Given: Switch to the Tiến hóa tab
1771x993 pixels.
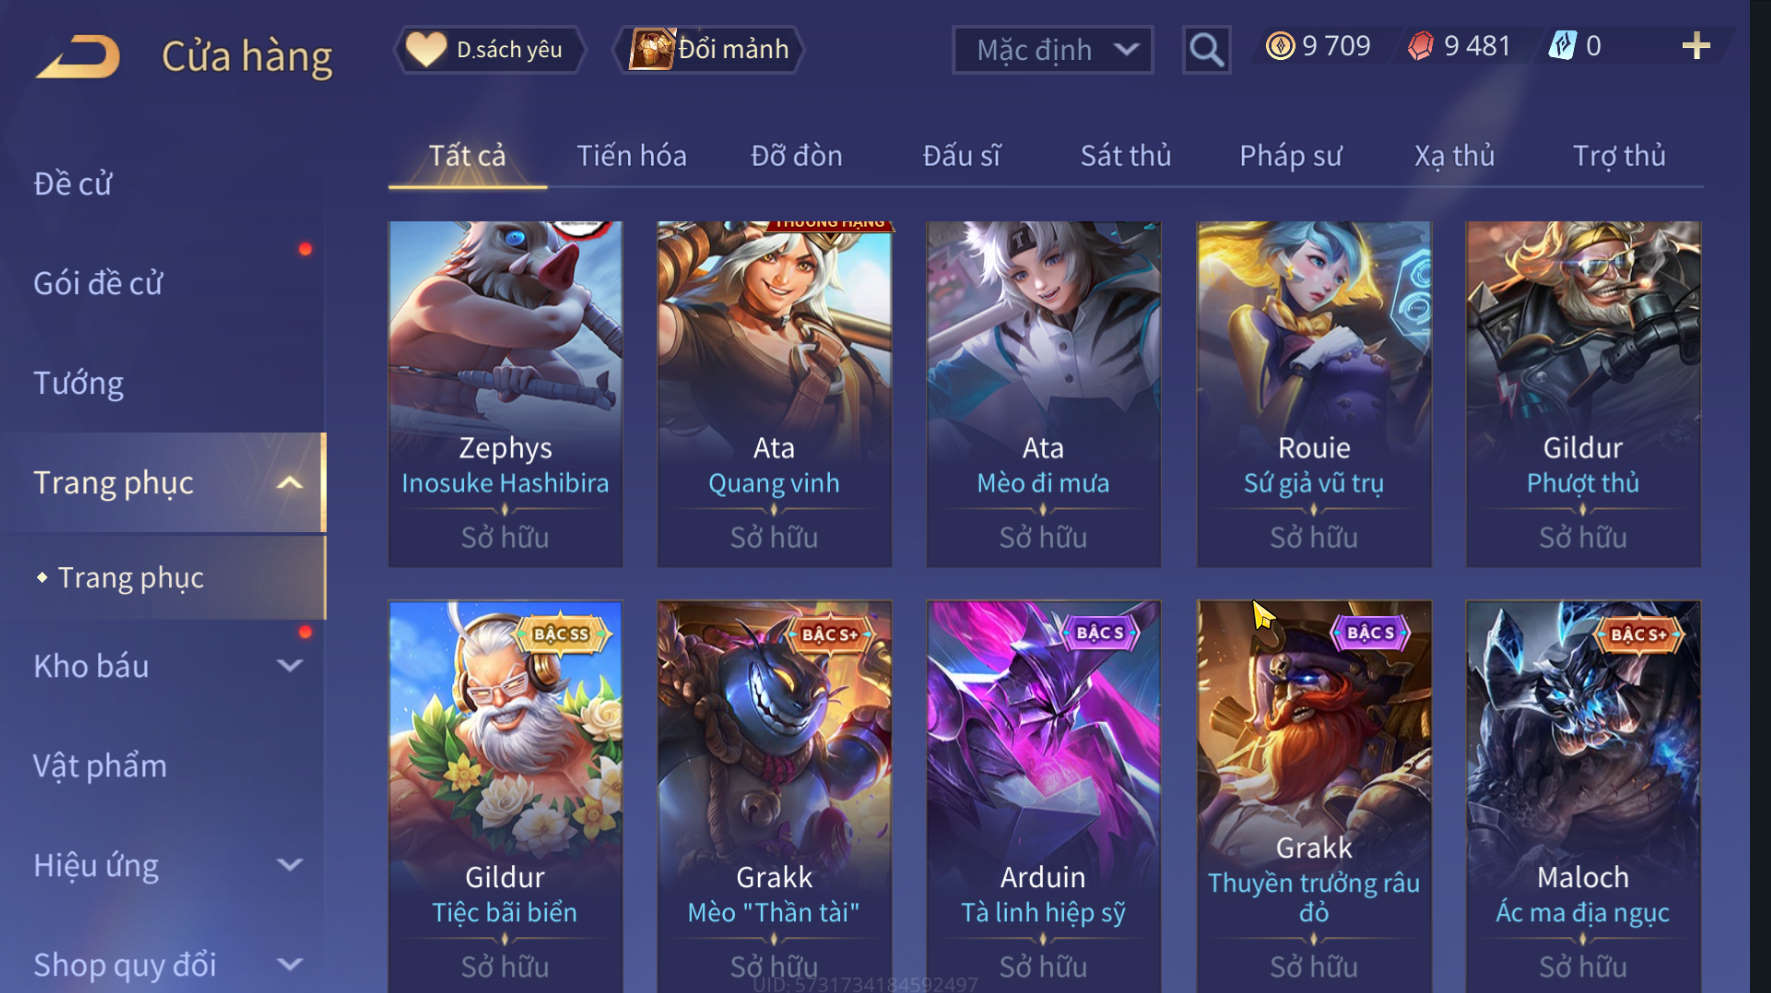Looking at the screenshot, I should coord(631,156).
